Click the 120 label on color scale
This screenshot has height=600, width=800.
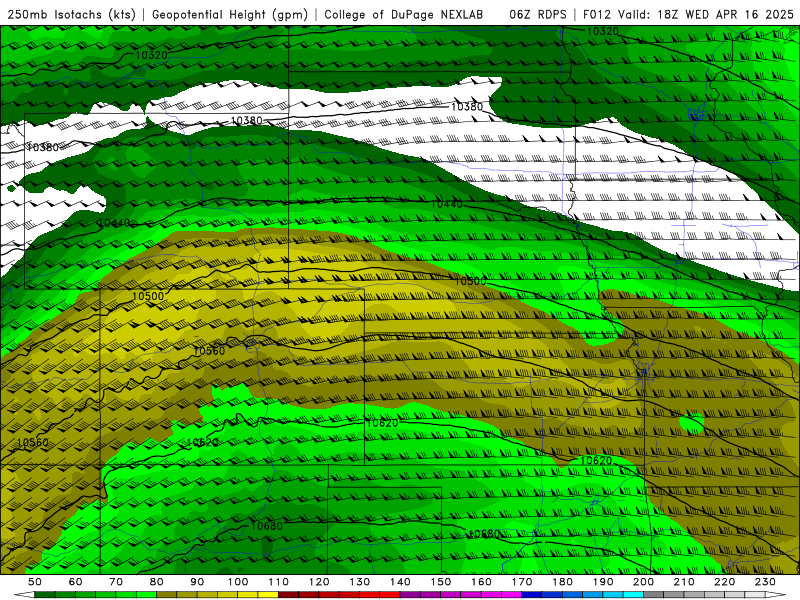319,582
